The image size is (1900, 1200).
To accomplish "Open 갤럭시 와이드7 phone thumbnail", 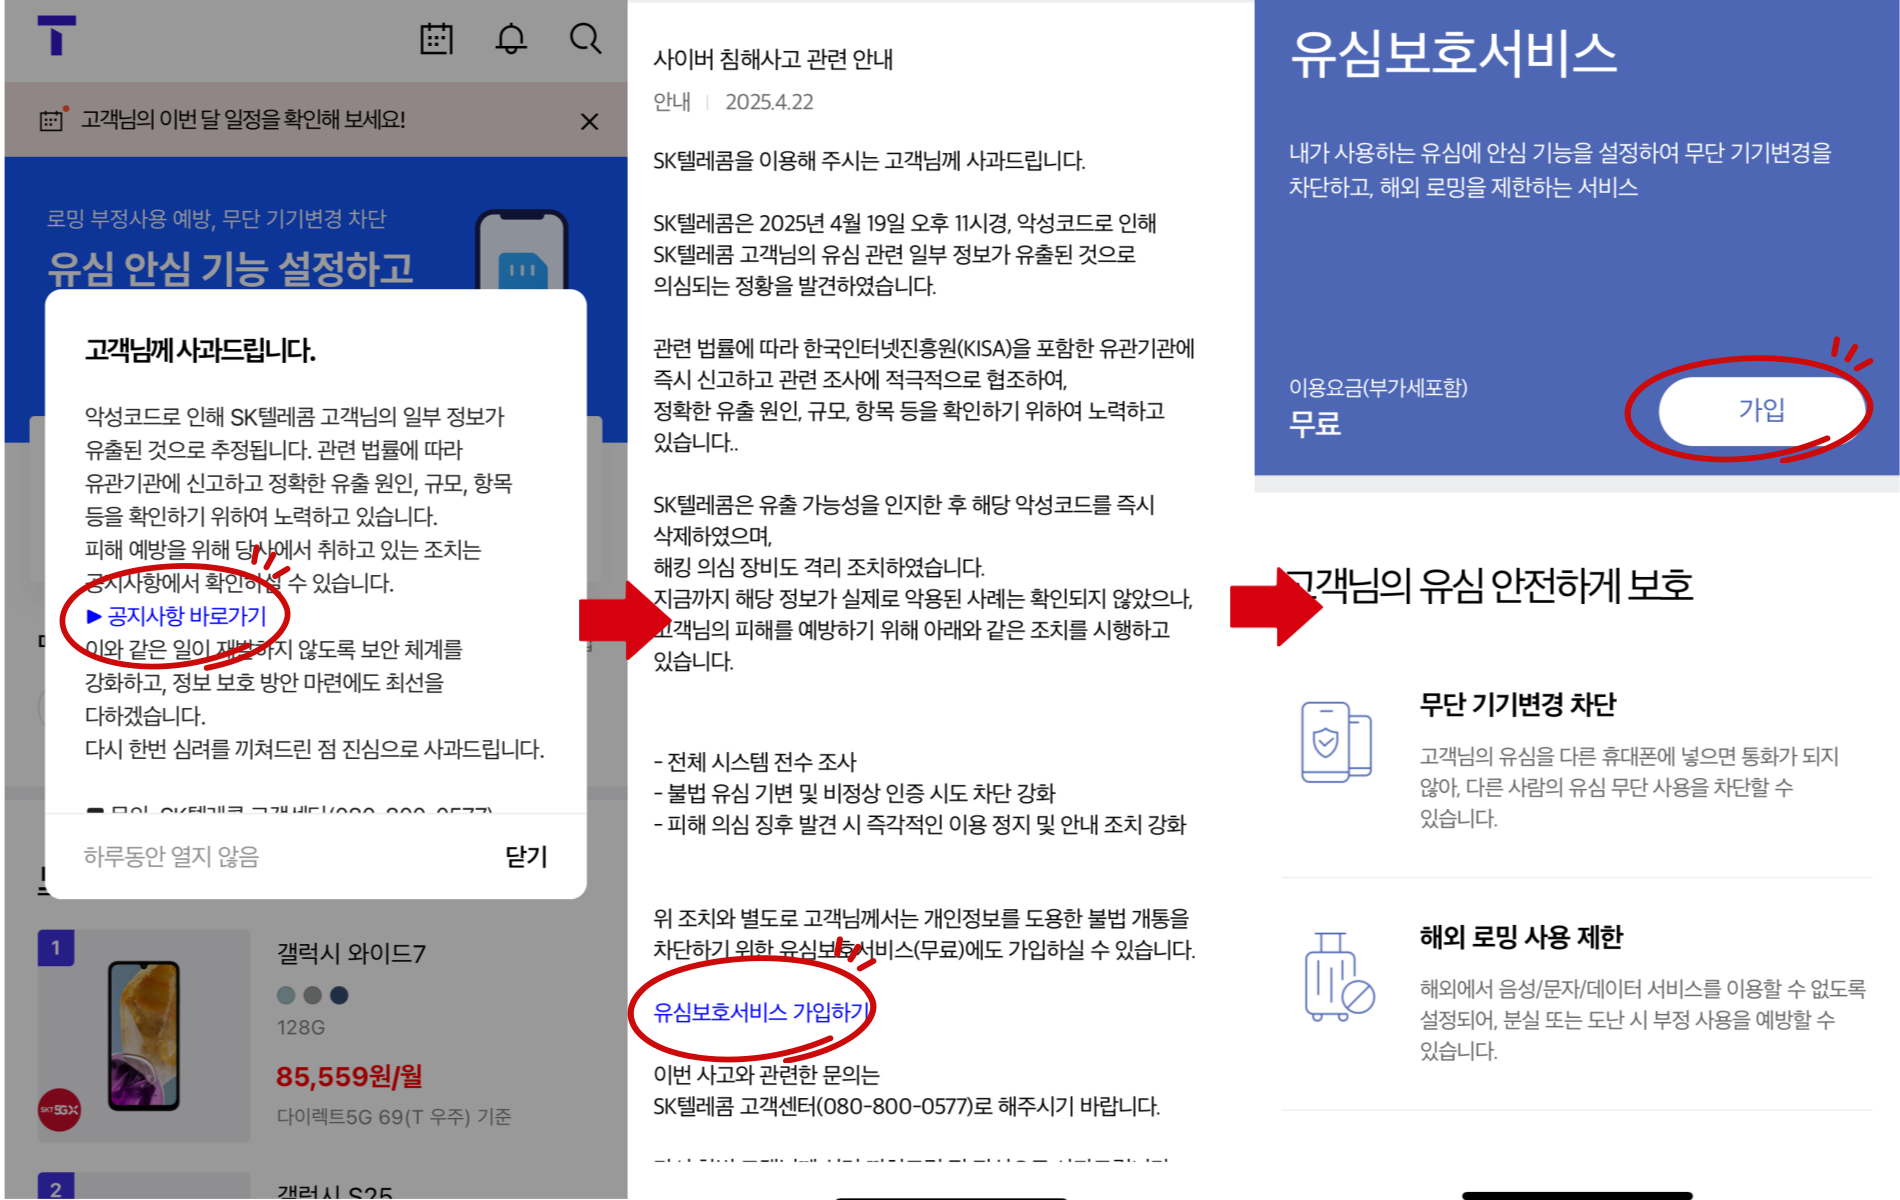I will (144, 1035).
